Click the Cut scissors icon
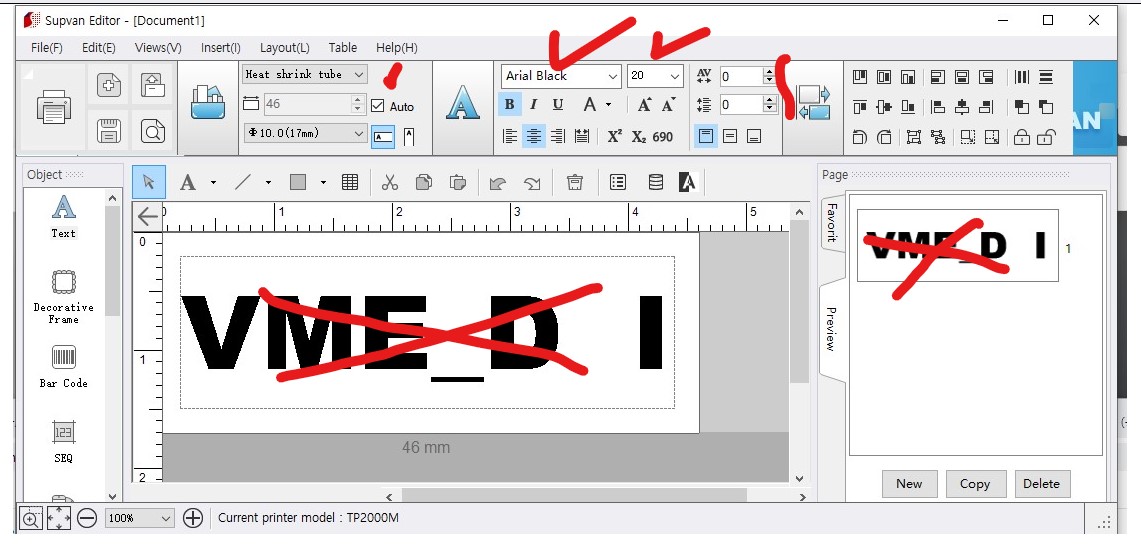Screen dimensions: 1141x544 click(390, 182)
